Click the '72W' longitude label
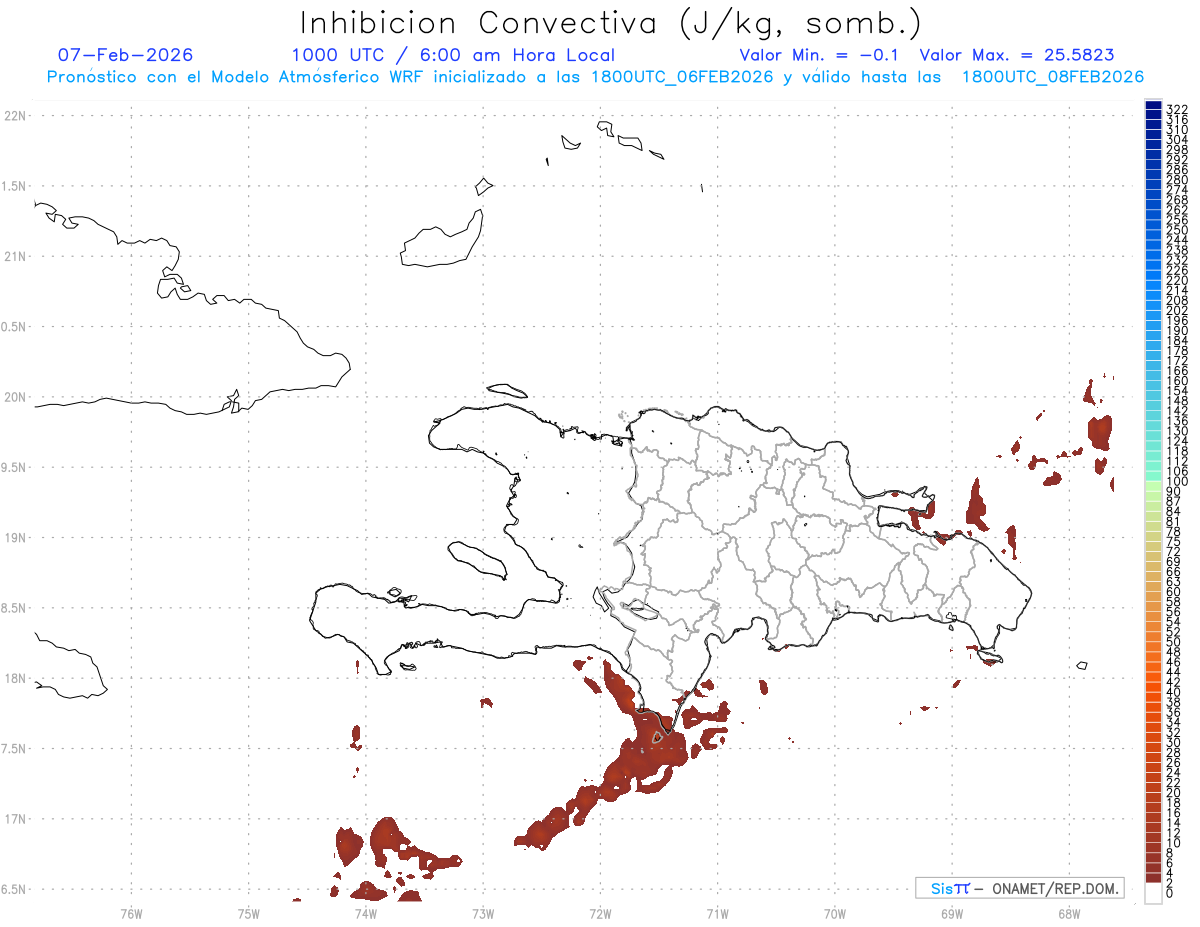The height and width of the screenshot is (927, 1200). [x=600, y=912]
